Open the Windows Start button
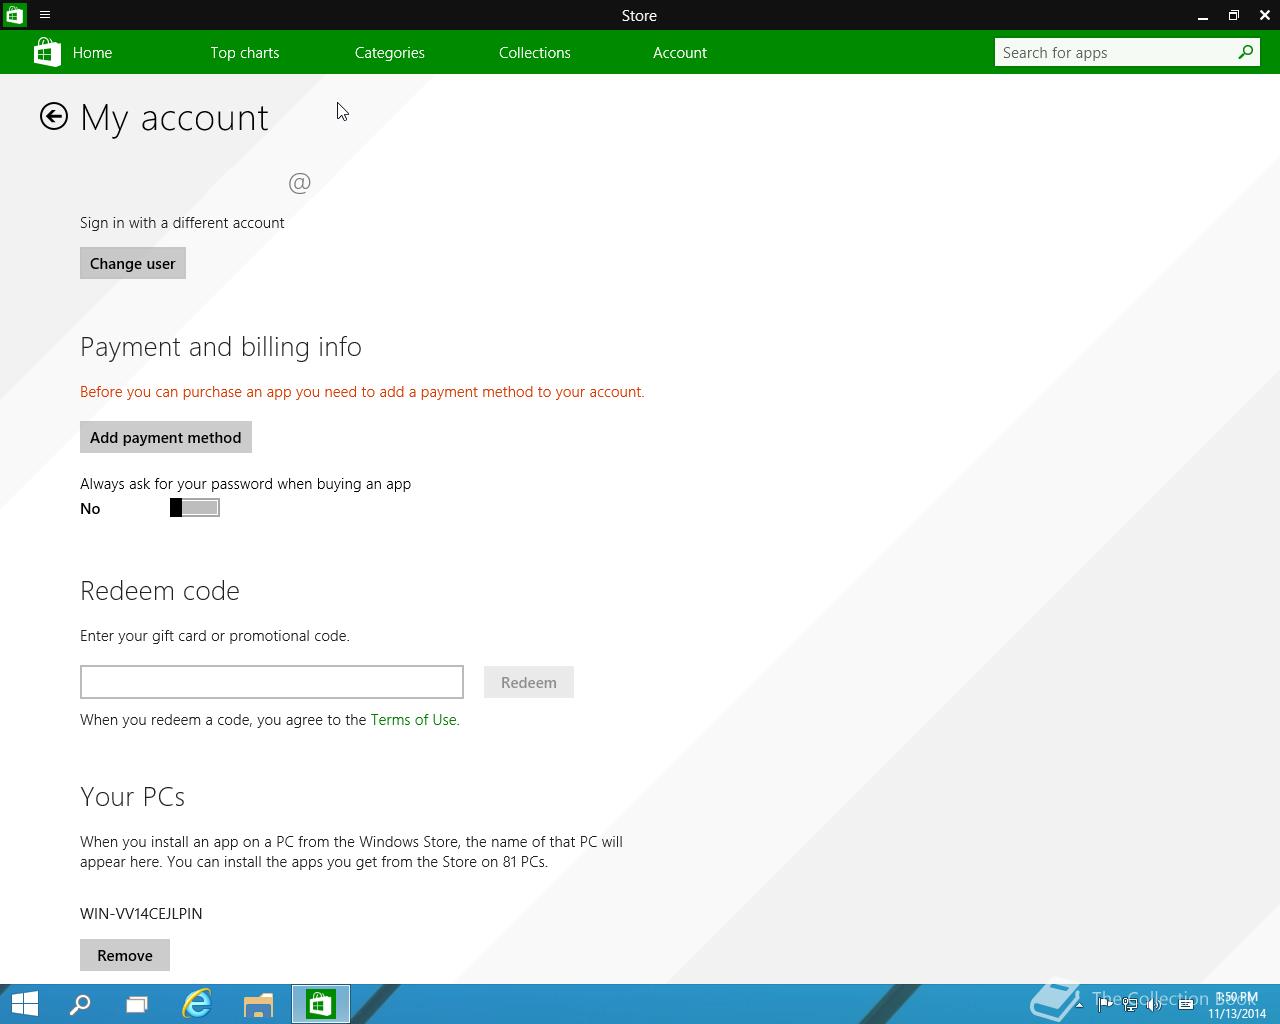 point(24,1004)
